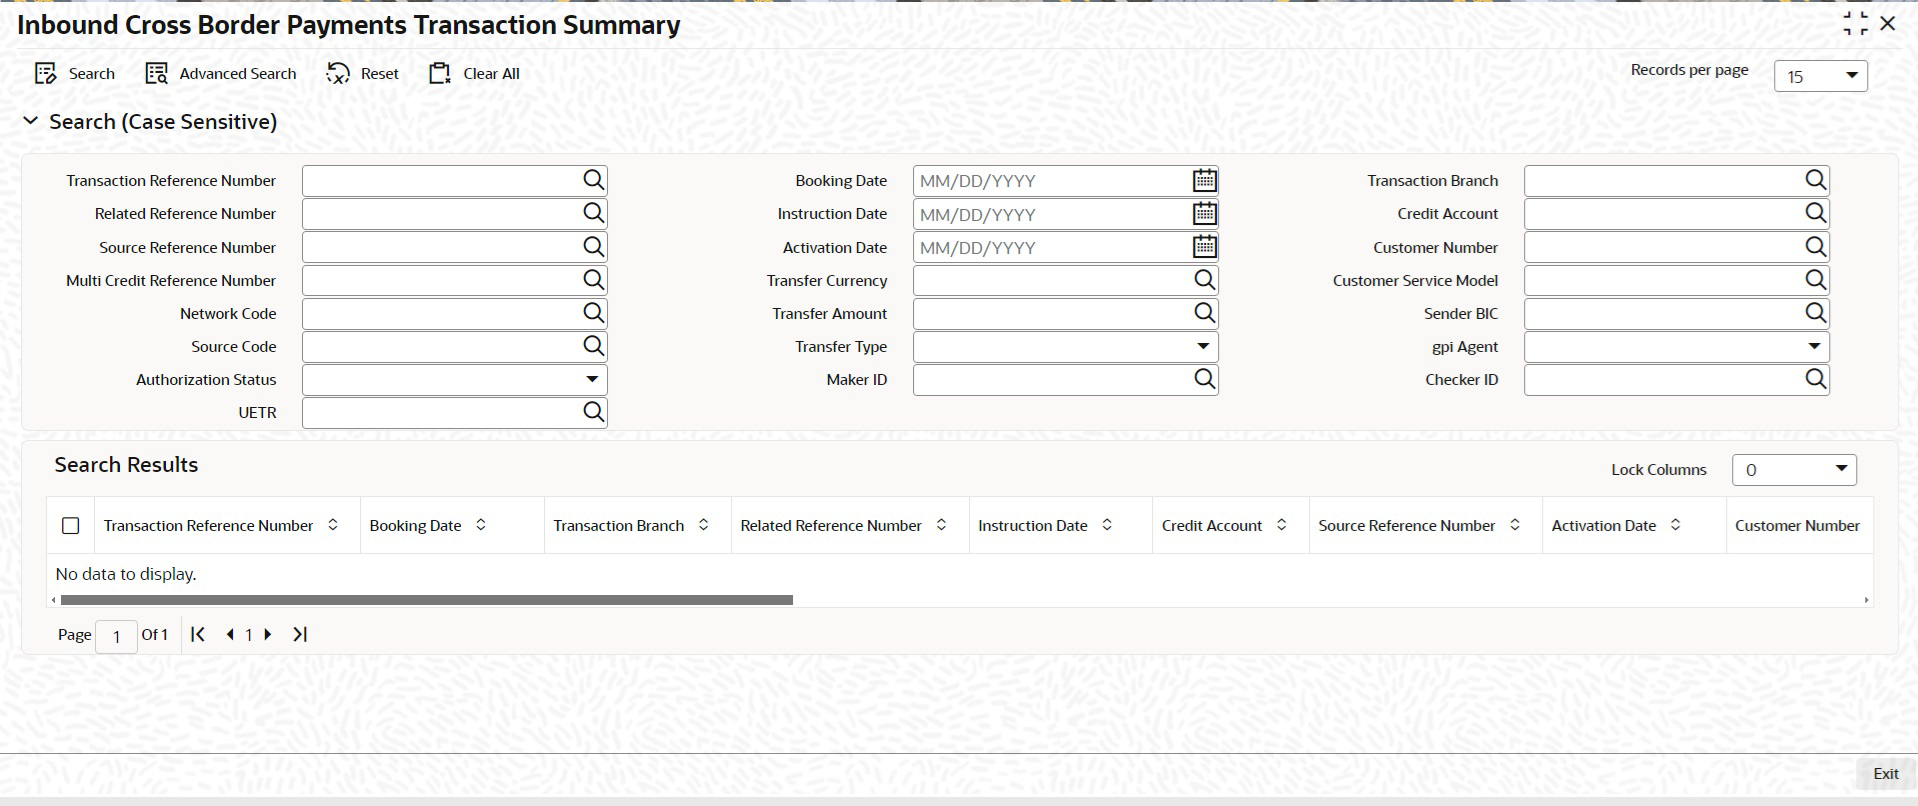Click Clear All toolbar button

coord(475,74)
